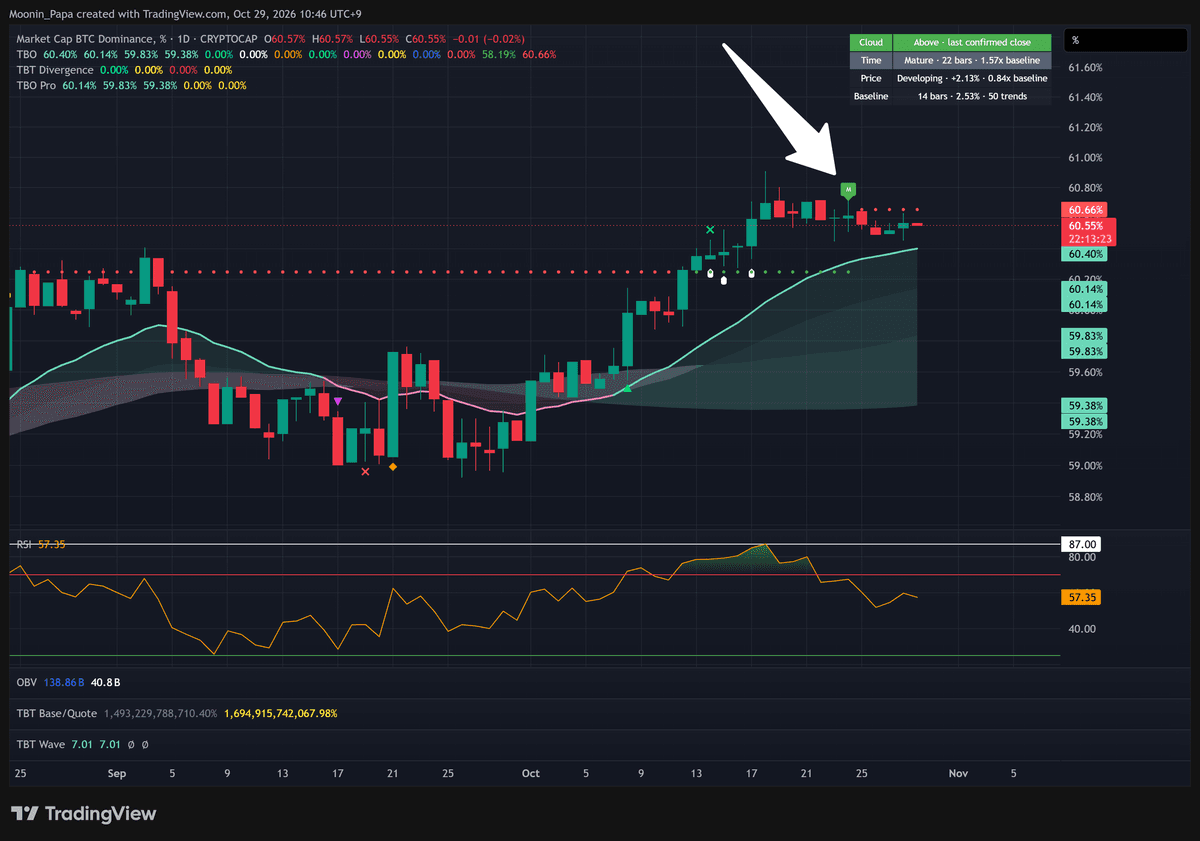Click the RSI pane label
This screenshot has height=841, width=1200.
click(x=24, y=544)
